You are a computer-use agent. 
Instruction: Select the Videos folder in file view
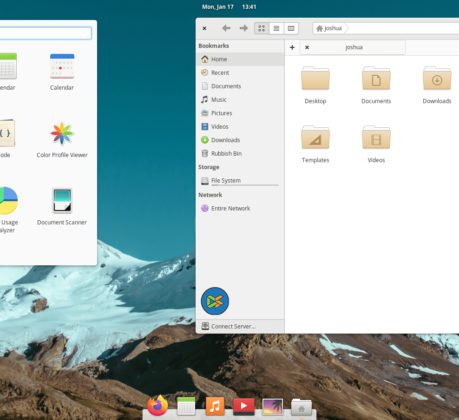[376, 143]
